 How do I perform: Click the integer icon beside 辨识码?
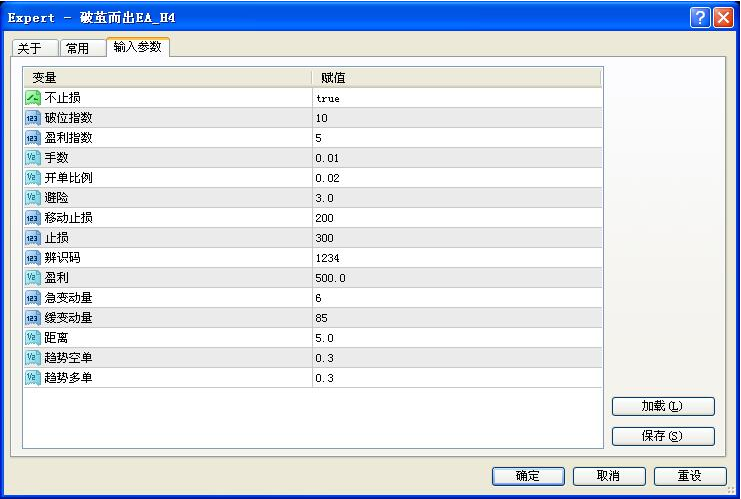coord(33,258)
